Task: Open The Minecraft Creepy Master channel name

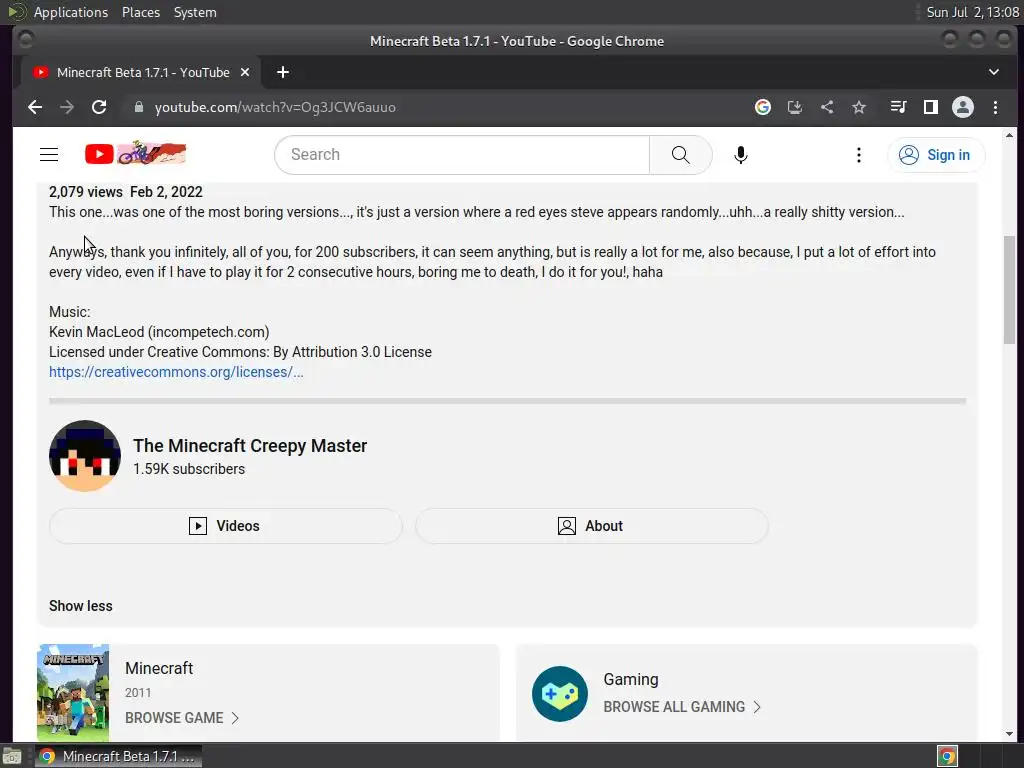Action: (x=250, y=445)
